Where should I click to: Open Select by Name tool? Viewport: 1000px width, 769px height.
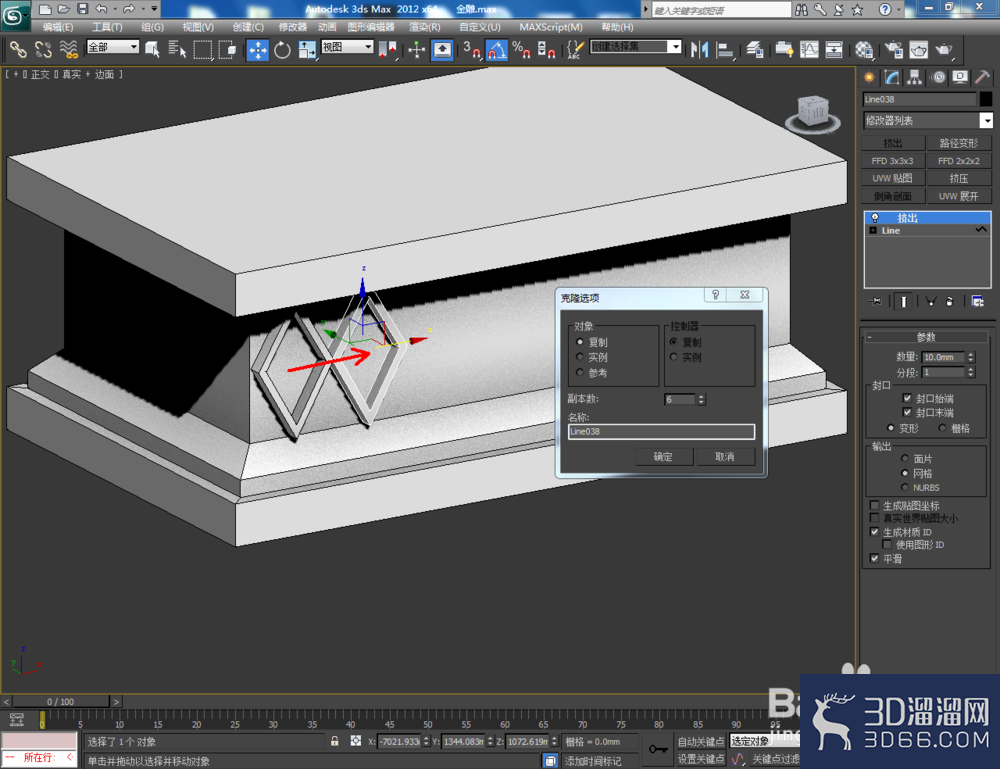click(x=177, y=50)
